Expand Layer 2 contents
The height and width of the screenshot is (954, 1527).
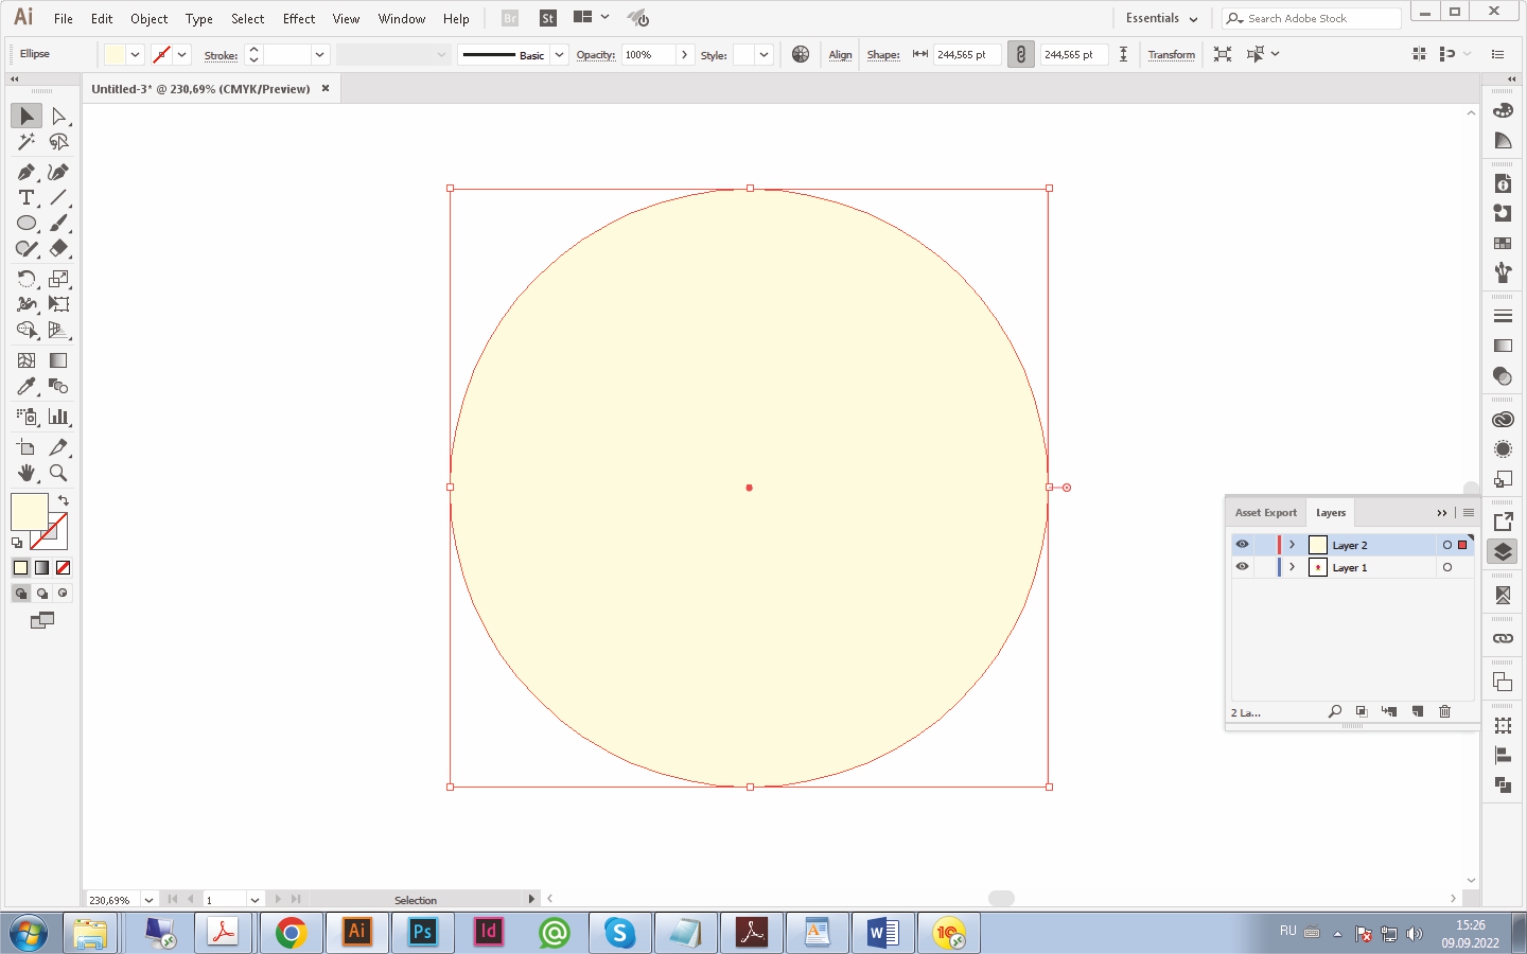pos(1292,545)
